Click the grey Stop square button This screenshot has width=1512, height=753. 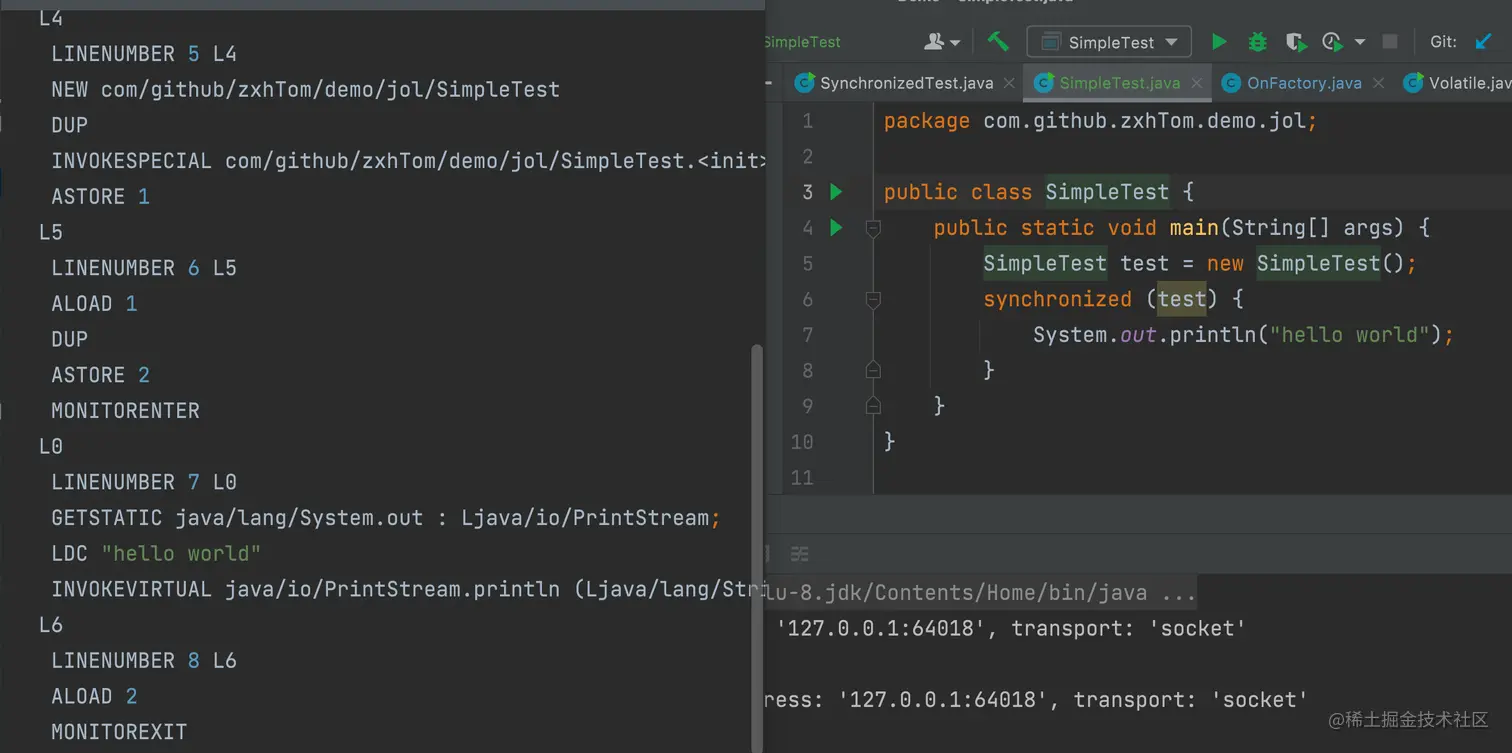pyautogui.click(x=1390, y=42)
